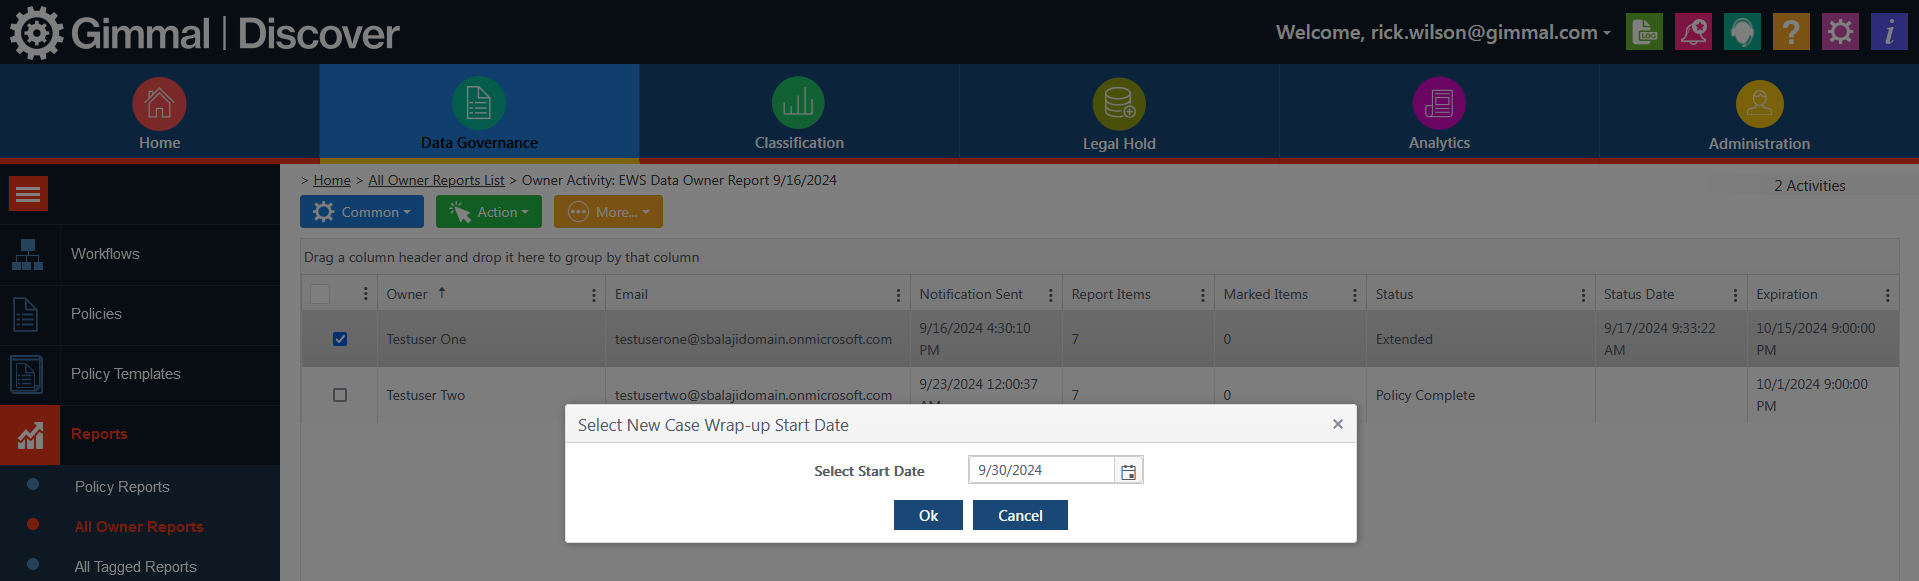This screenshot has height=581, width=1919.
Task: Open the Analytics module icon
Action: click(1438, 104)
